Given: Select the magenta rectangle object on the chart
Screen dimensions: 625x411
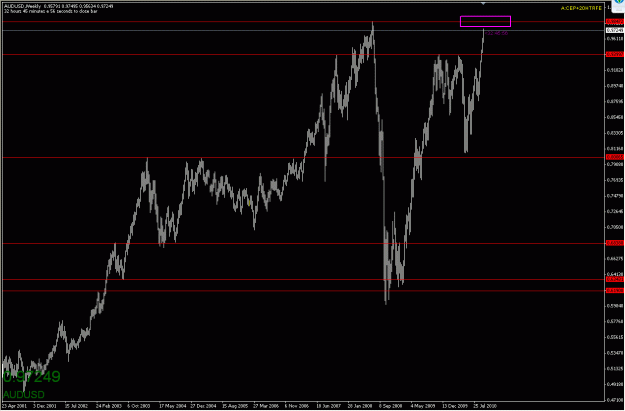Looking at the screenshot, I should [x=485, y=22].
